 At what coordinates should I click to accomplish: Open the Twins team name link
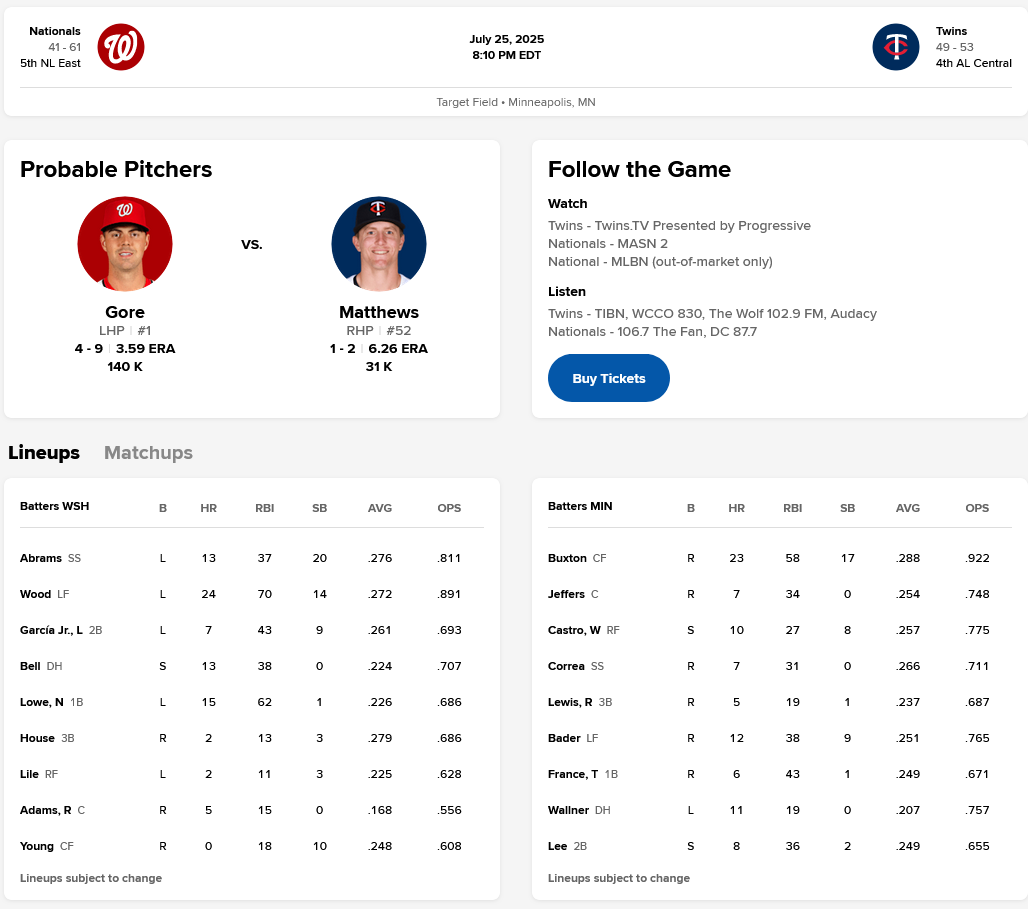coord(951,31)
